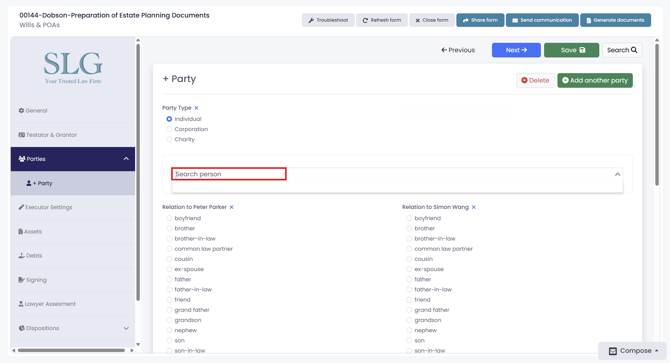The width and height of the screenshot is (670, 363).
Task: Click Generate documents button
Action: 615,20
